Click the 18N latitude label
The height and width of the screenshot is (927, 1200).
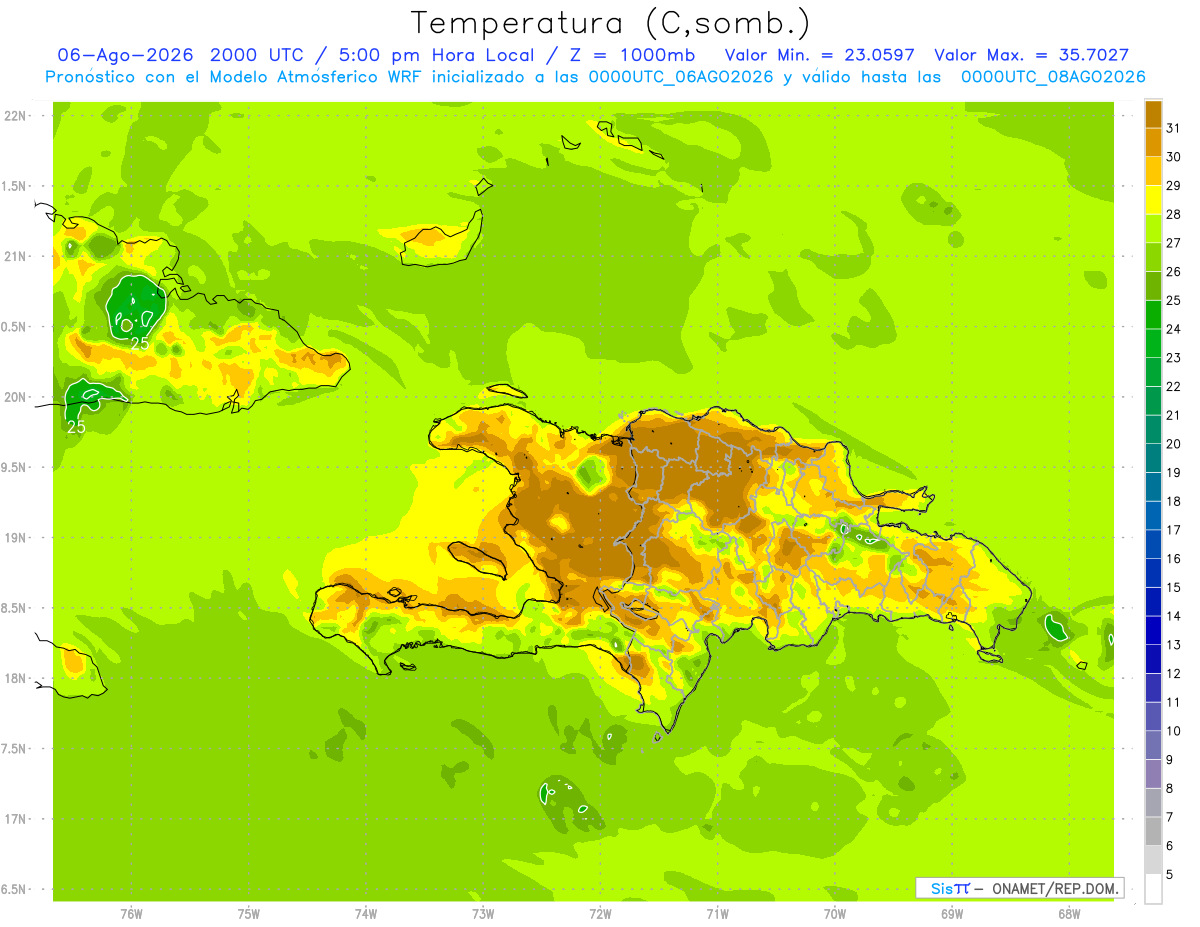[x=15, y=678]
